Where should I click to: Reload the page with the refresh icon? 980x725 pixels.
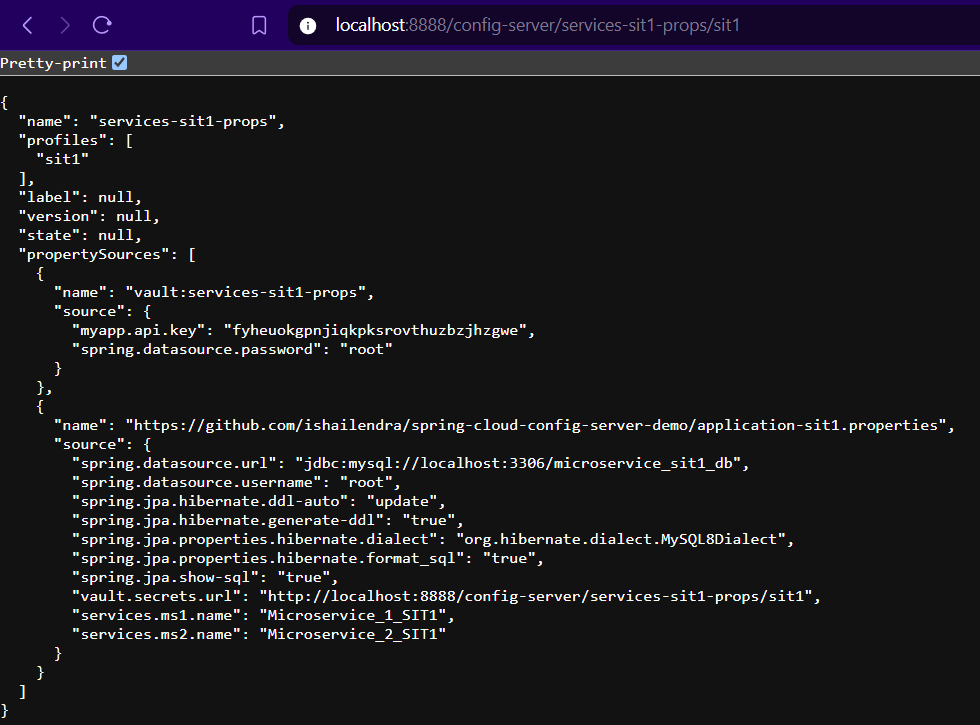pos(102,25)
